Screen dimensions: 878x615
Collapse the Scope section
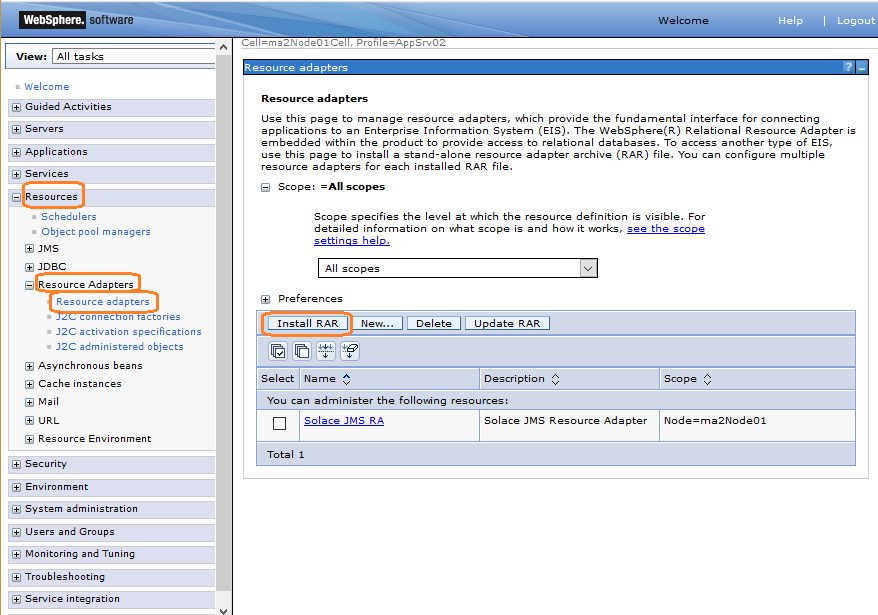click(x=266, y=187)
